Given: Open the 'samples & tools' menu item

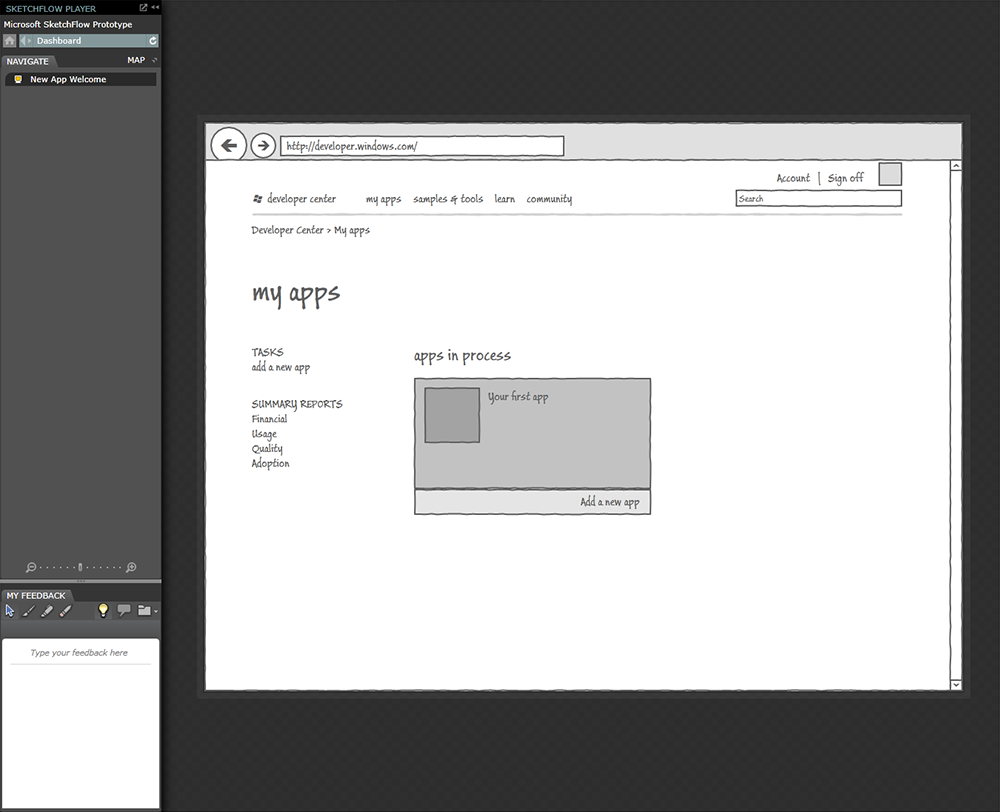Looking at the screenshot, I should (x=448, y=199).
